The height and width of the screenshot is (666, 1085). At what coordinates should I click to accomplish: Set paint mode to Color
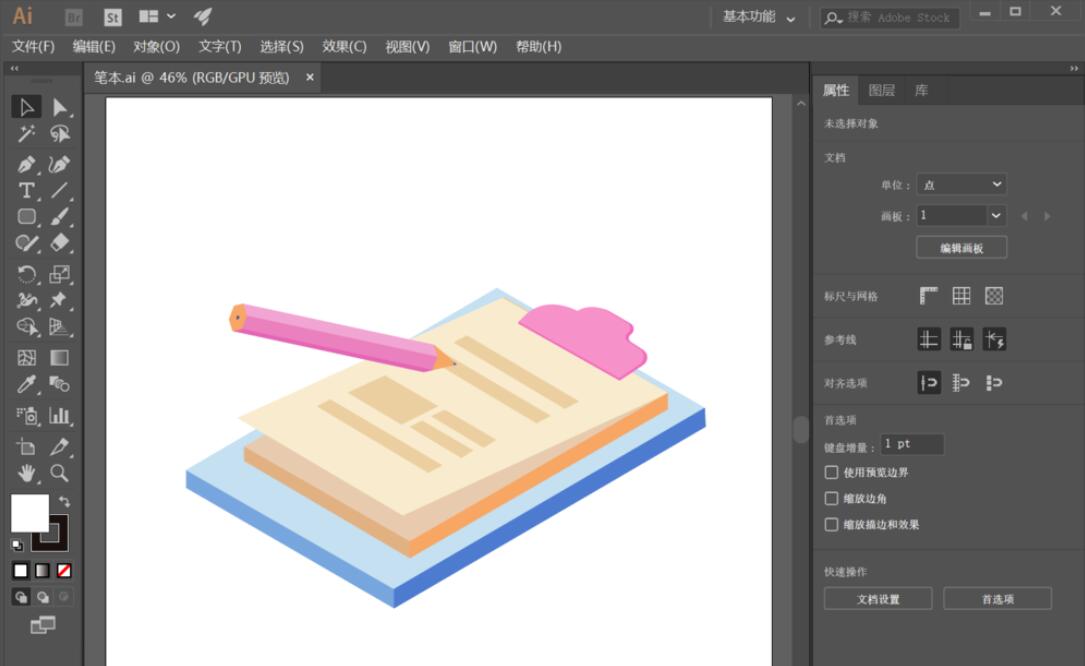[21, 570]
